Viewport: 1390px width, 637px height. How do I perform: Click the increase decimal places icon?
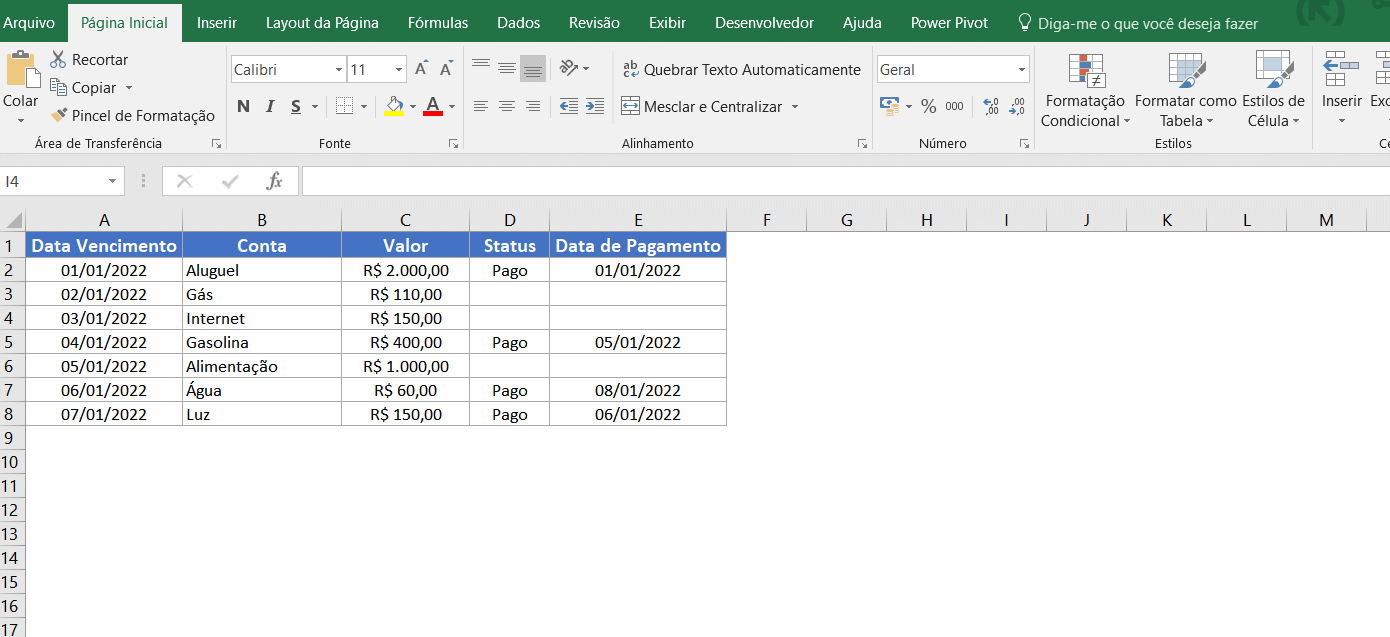click(x=990, y=106)
